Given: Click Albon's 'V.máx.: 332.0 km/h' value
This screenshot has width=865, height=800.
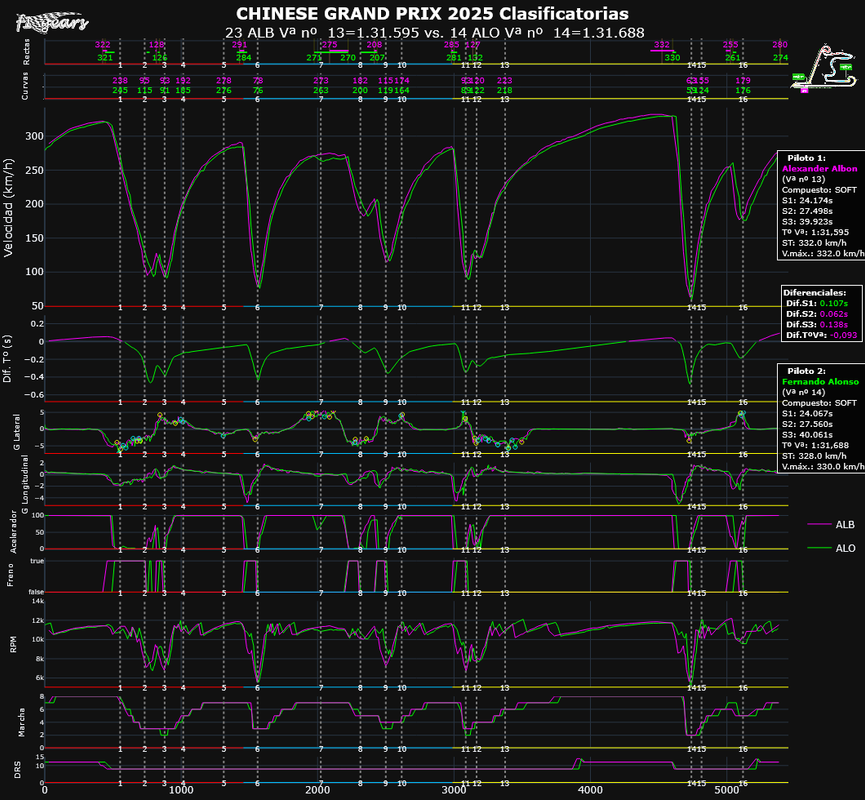Looking at the screenshot, I should coord(823,254).
